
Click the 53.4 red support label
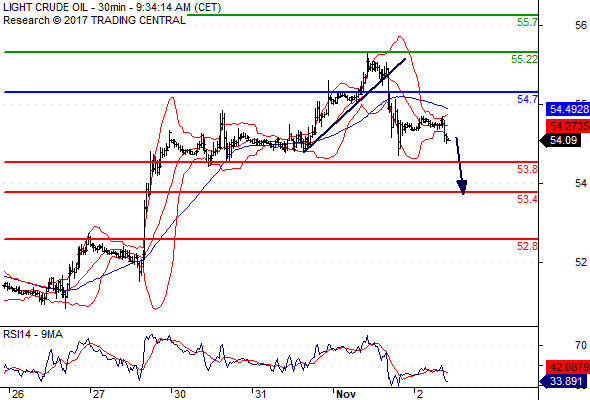tap(527, 199)
